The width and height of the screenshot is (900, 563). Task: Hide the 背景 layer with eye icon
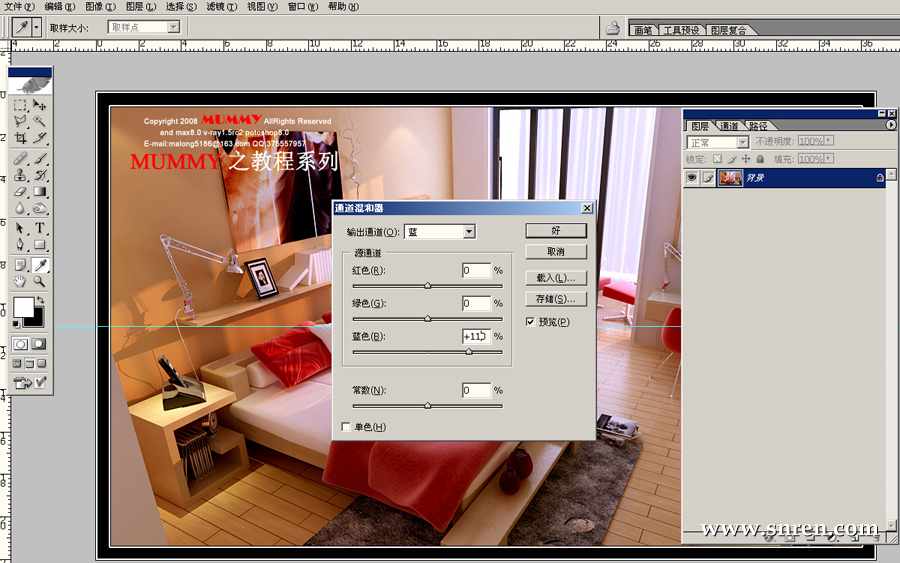point(692,178)
